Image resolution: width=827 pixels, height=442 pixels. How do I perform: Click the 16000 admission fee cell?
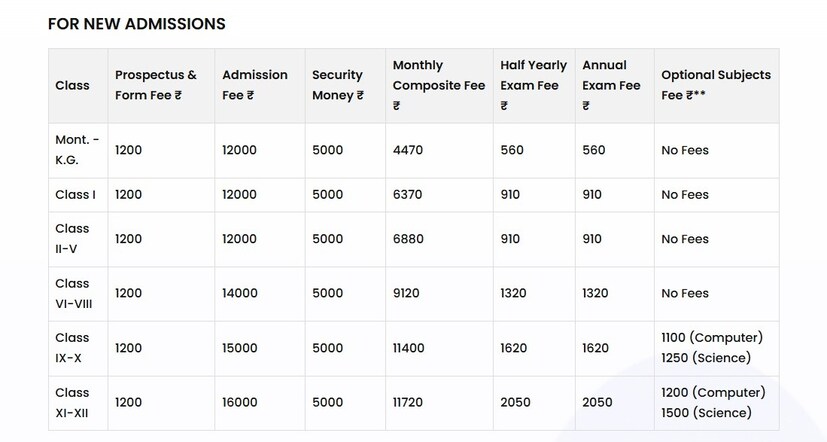[239, 403]
